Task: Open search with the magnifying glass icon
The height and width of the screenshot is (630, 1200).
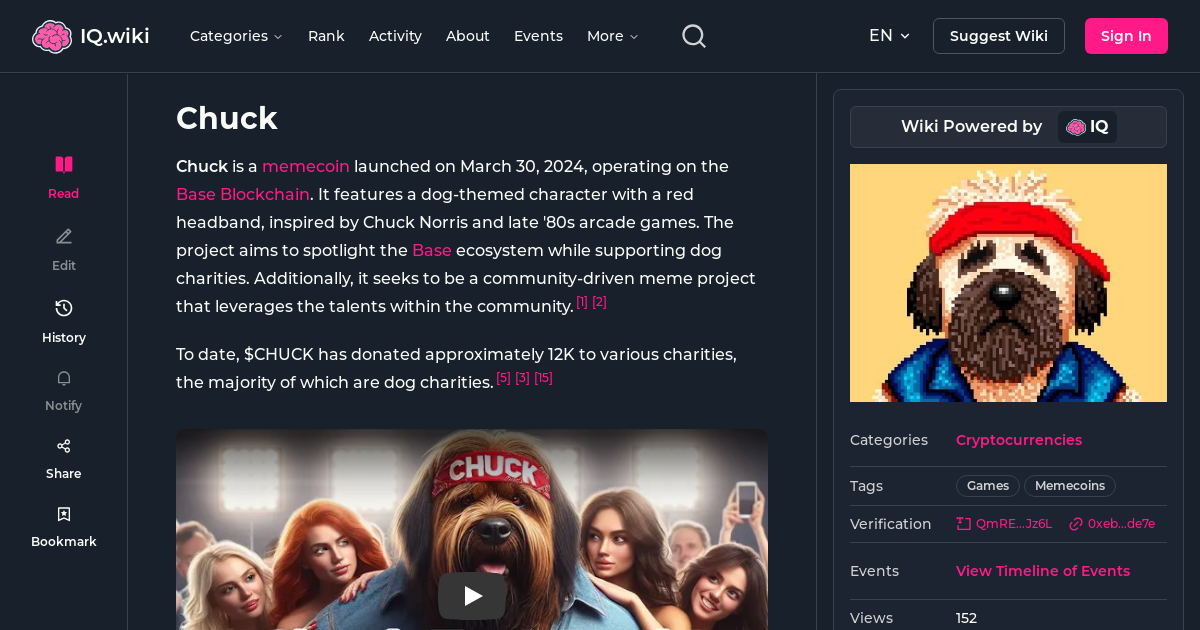Action: (x=693, y=35)
